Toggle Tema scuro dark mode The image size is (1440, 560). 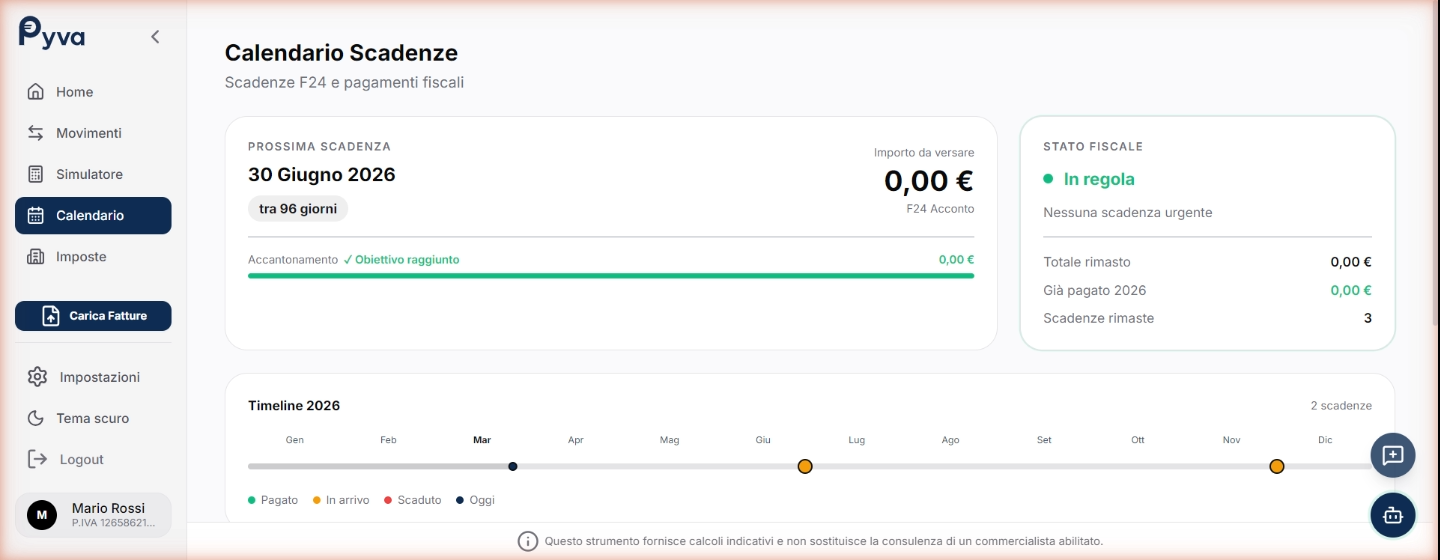[x=92, y=418]
